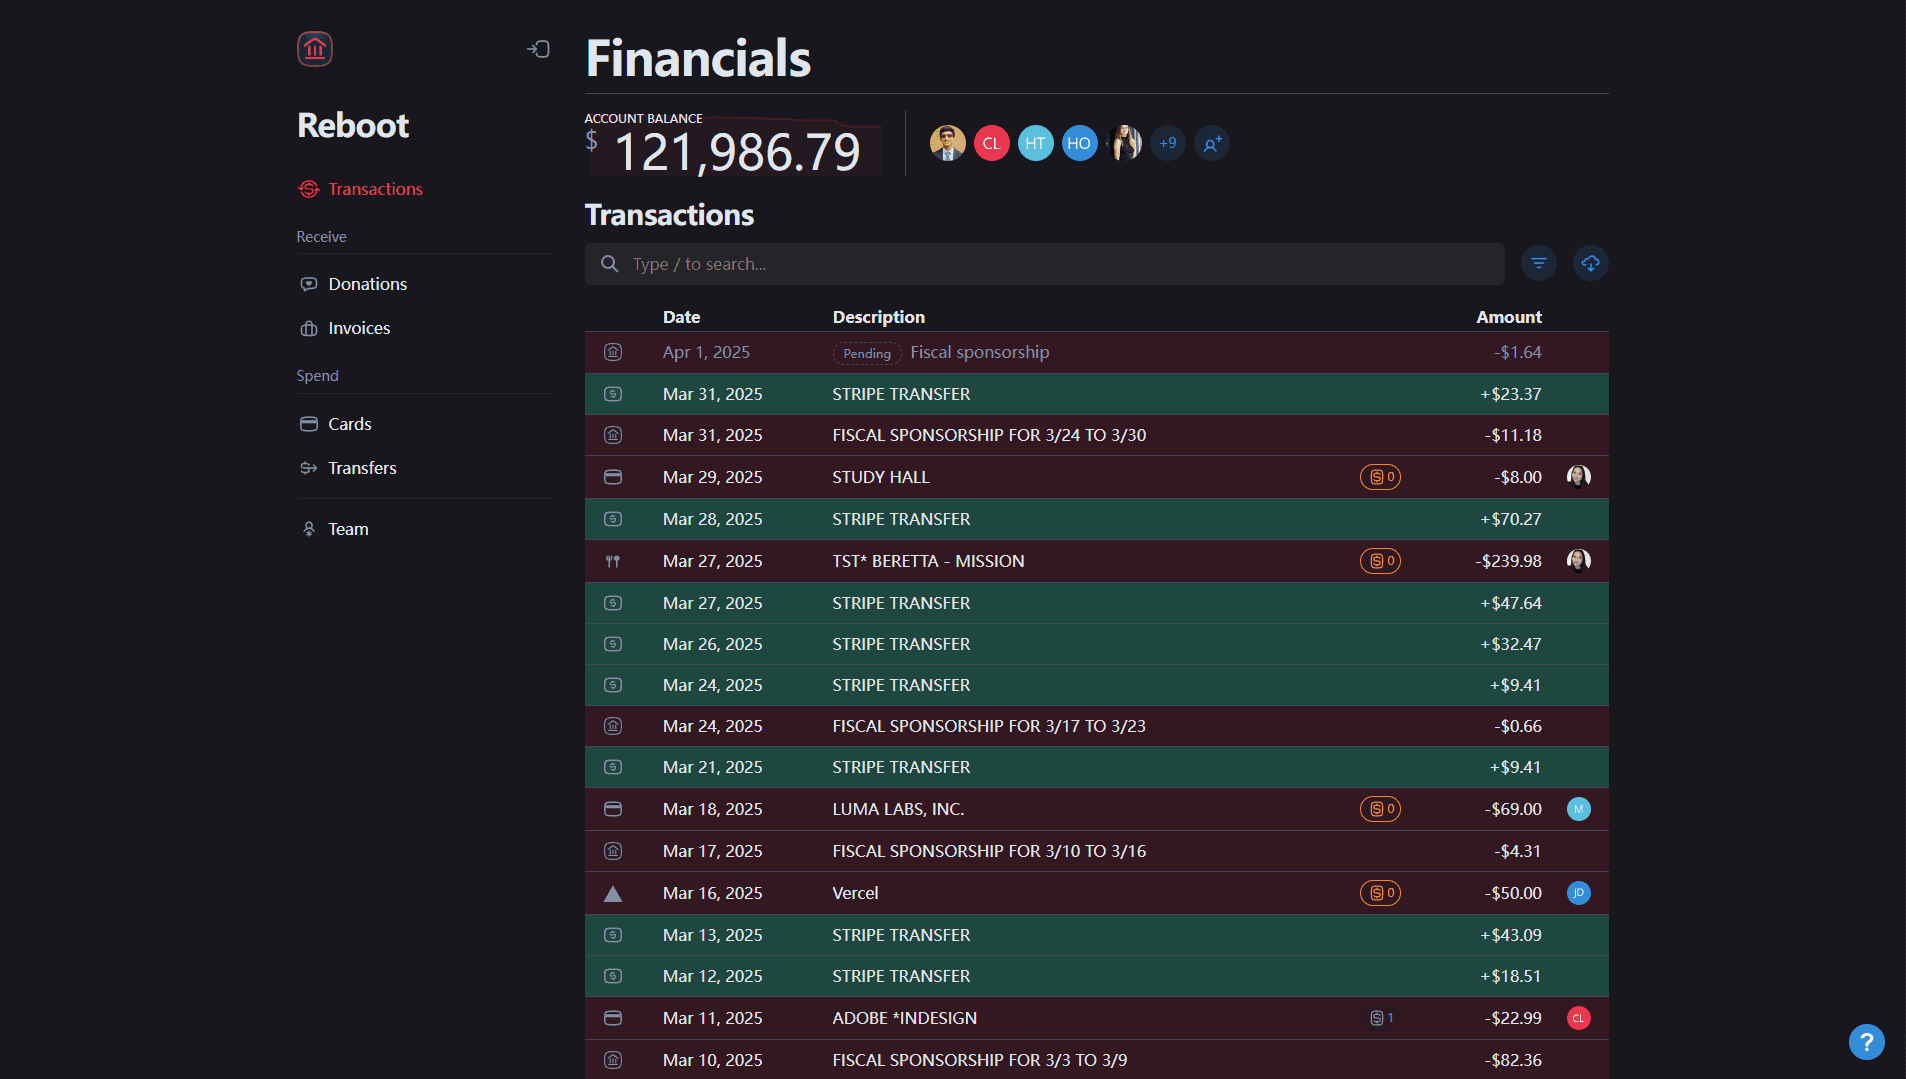
Task: Click the receipt badge on ADOBE *INDESIGN row
Action: click(1381, 1018)
